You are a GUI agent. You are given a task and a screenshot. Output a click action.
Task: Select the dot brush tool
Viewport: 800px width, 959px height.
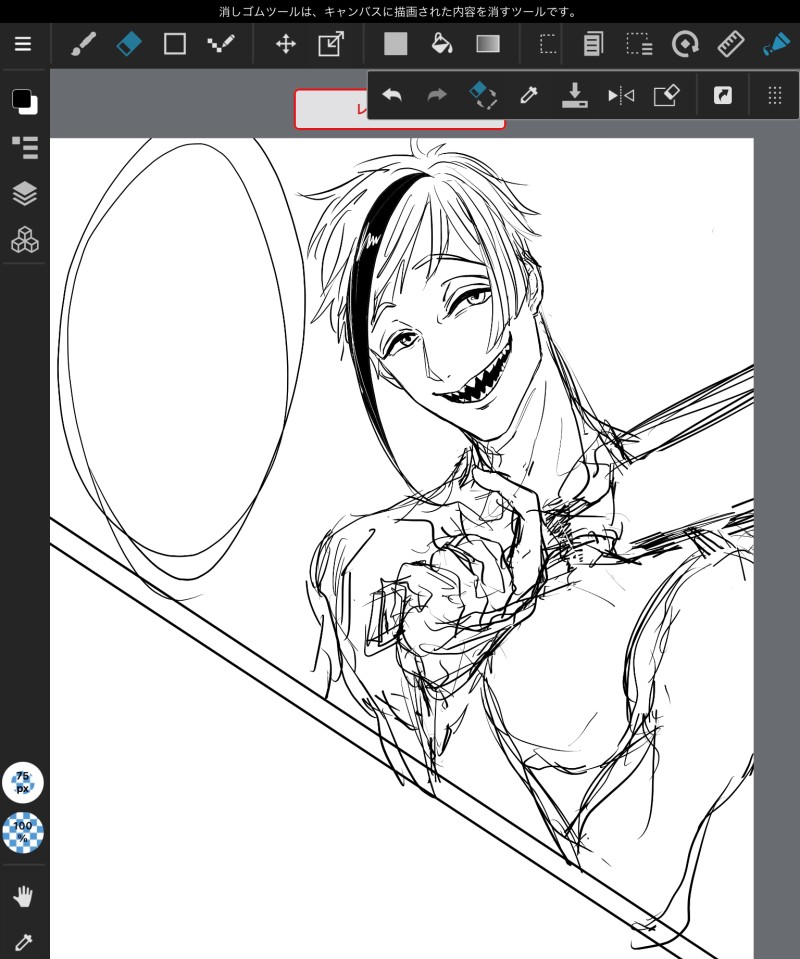coord(221,44)
